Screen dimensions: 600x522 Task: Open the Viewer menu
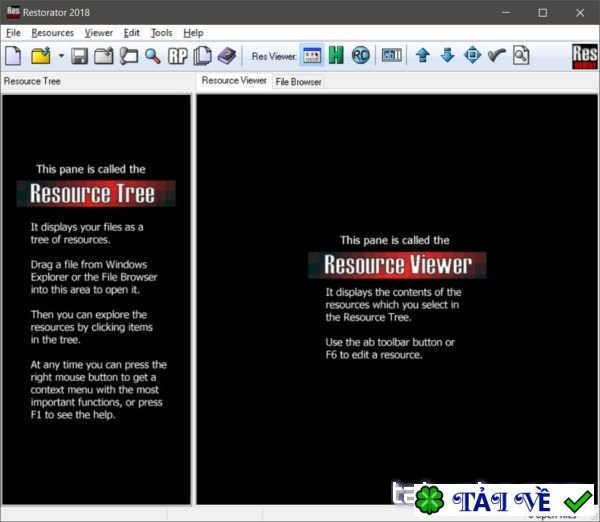coord(99,33)
